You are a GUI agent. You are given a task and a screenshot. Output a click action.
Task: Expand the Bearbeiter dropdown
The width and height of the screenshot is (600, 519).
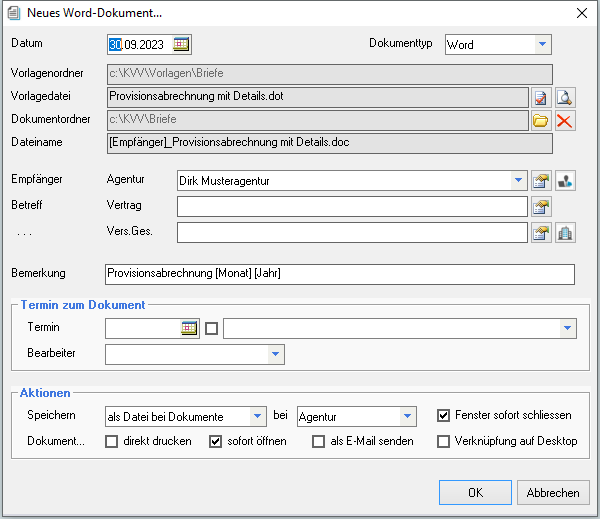(x=274, y=354)
